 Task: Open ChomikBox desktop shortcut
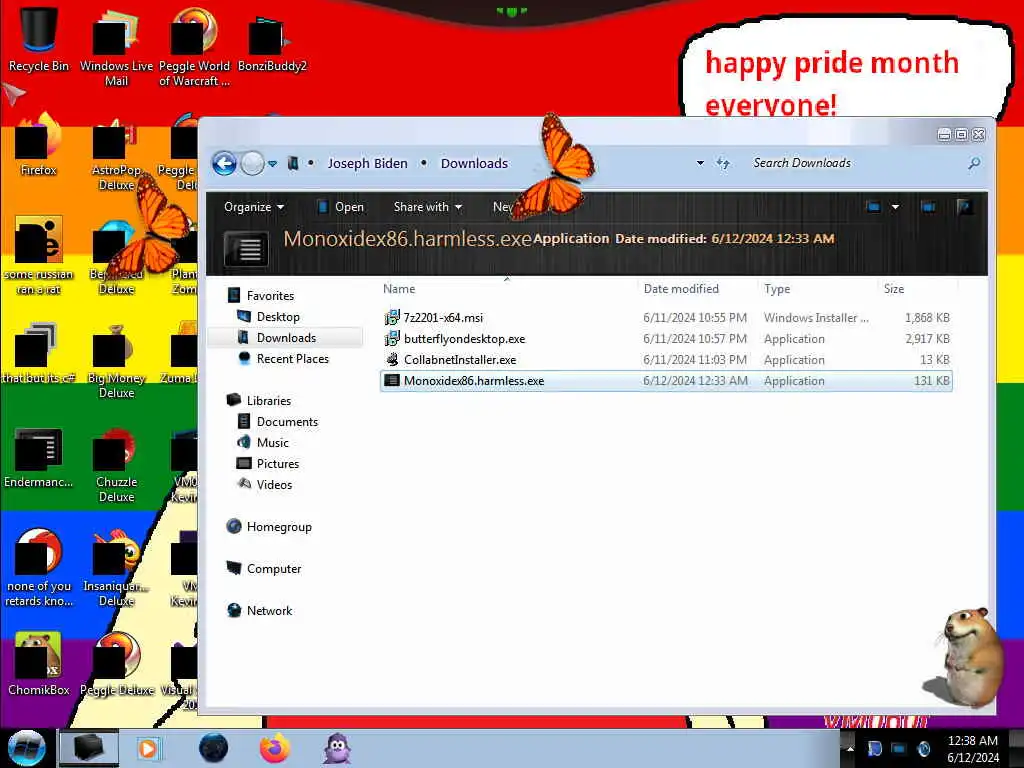point(39,665)
